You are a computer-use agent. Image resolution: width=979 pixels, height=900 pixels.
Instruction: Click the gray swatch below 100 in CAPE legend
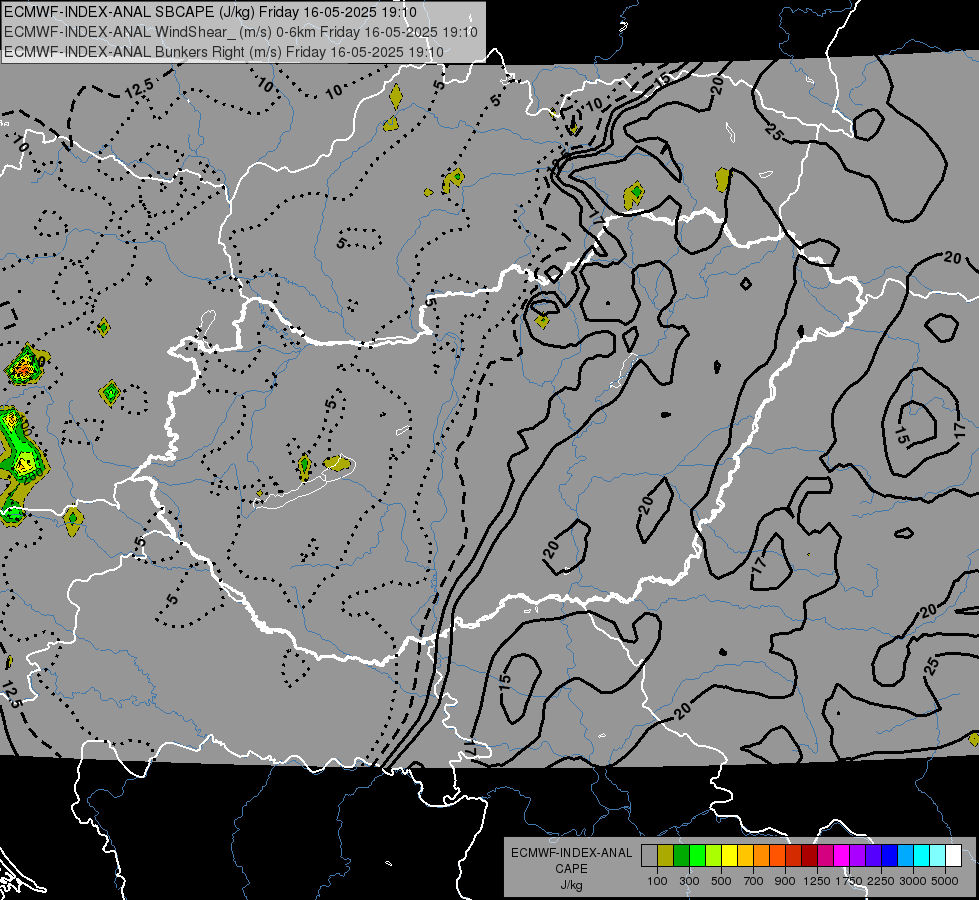pos(649,856)
